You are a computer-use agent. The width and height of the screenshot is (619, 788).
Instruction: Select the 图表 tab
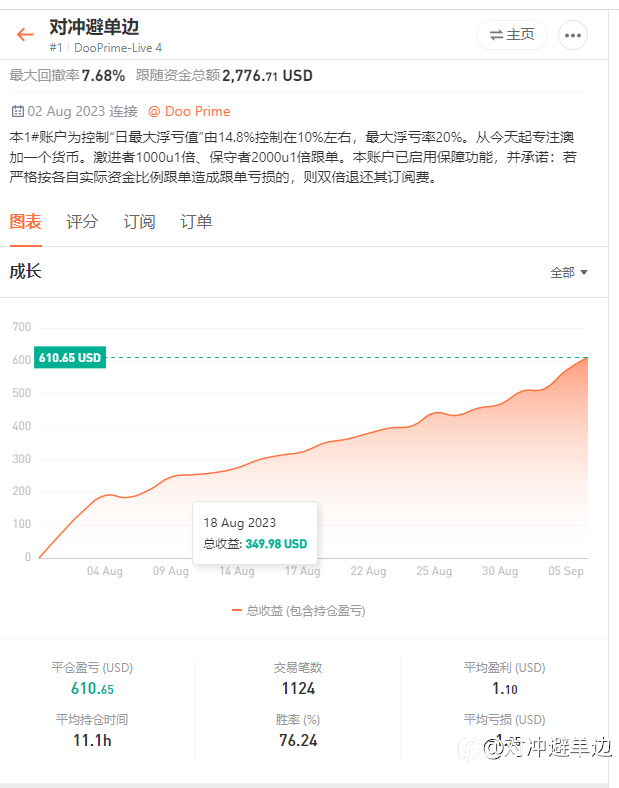click(x=26, y=222)
